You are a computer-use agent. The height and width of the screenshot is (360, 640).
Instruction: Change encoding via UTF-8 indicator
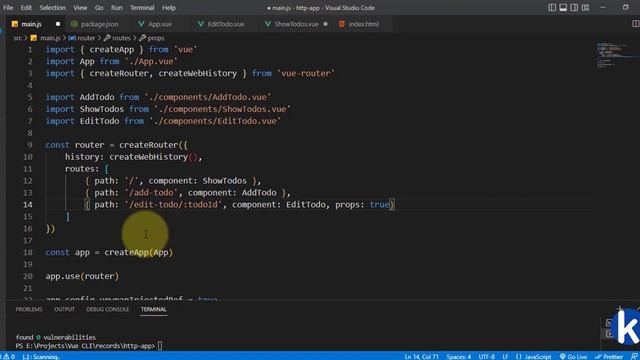487,356
